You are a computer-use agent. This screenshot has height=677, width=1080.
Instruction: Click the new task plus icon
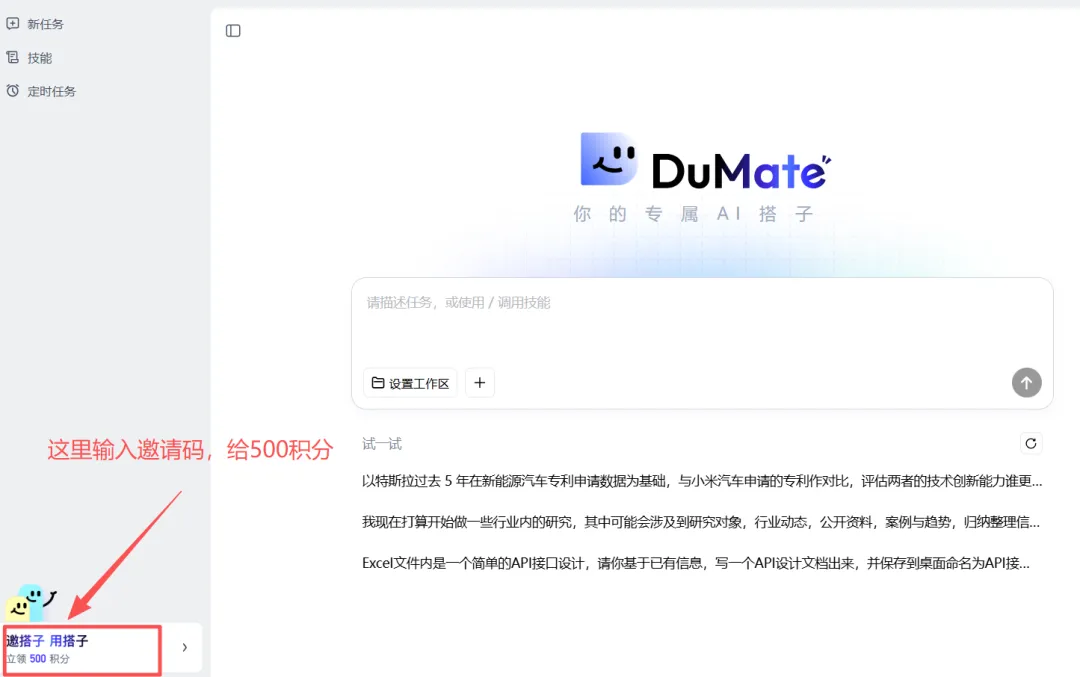12,23
